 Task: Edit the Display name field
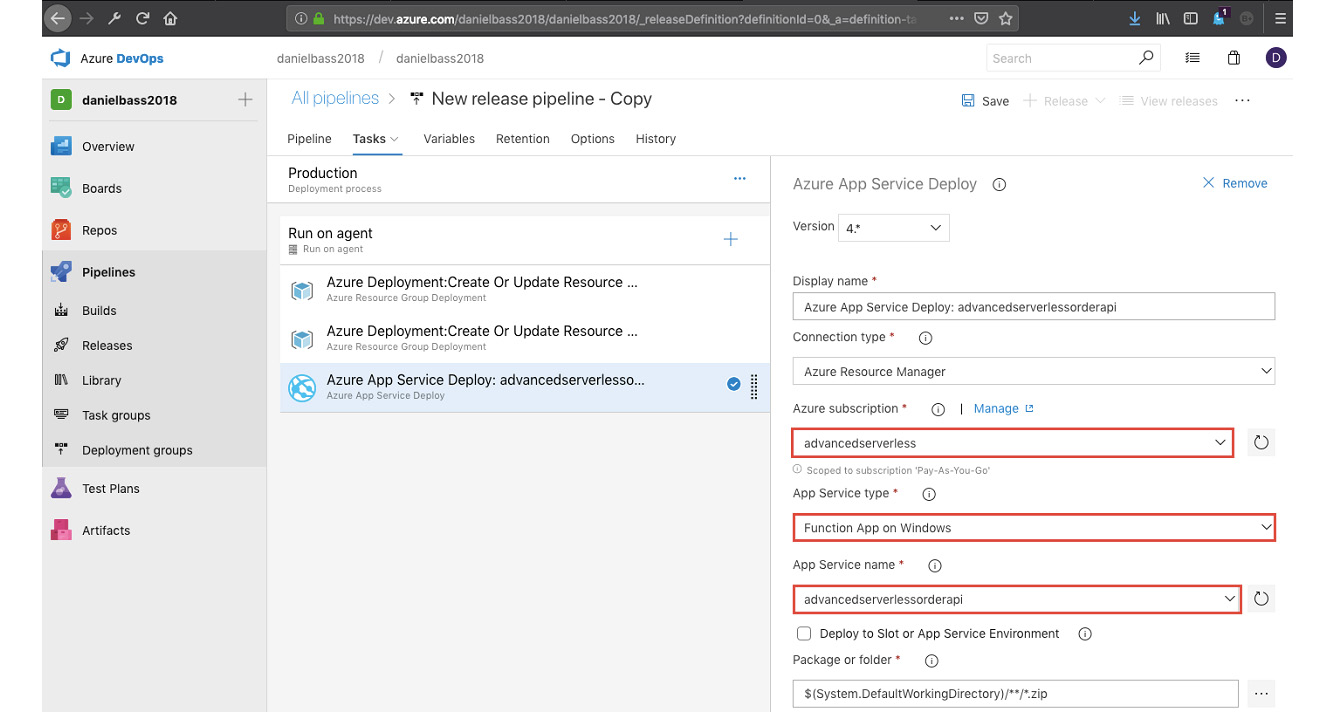click(x=1034, y=306)
